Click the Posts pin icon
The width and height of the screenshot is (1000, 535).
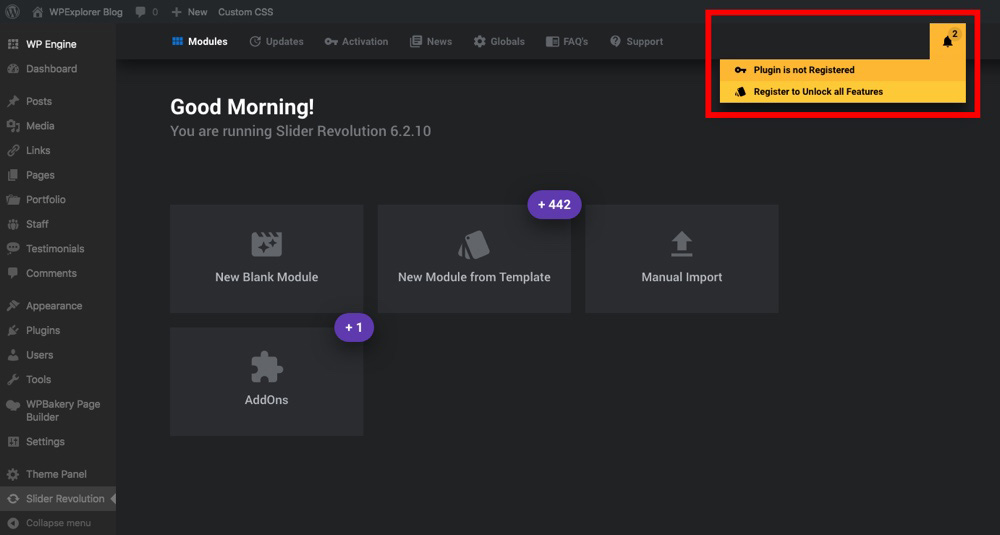(13, 101)
